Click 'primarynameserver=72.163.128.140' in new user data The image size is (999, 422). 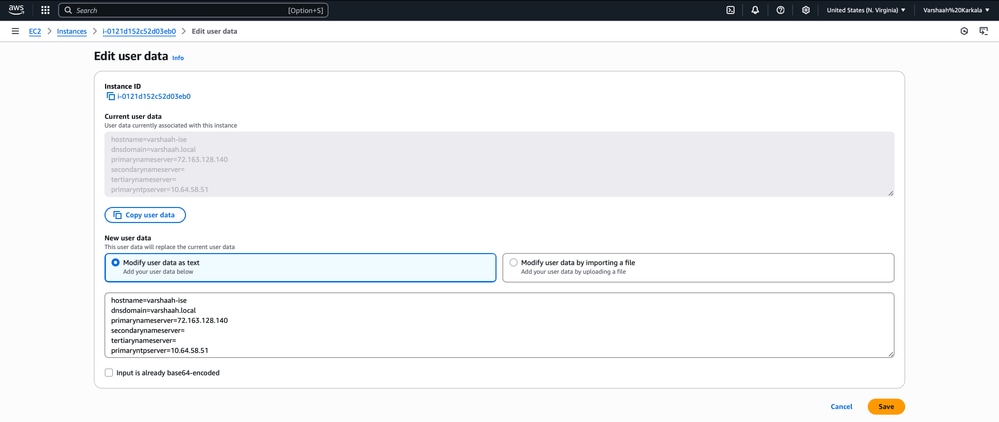(x=169, y=321)
